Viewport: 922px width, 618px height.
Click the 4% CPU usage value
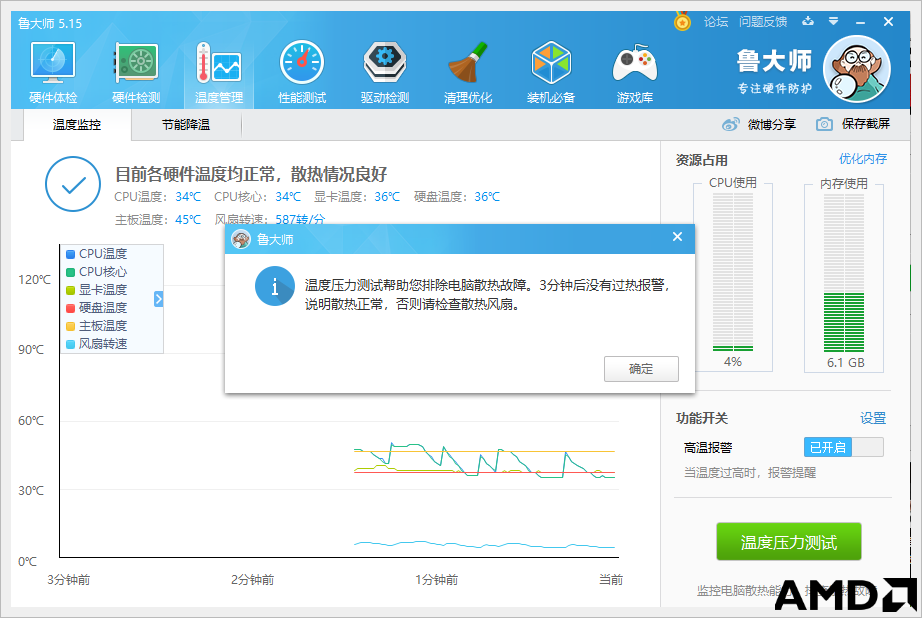tap(733, 362)
